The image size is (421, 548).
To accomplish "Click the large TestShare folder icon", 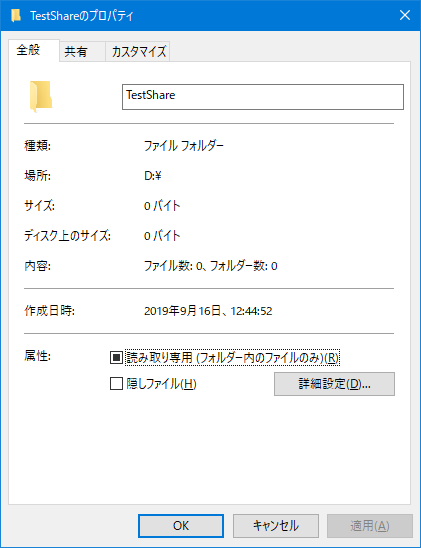I will (41, 96).
